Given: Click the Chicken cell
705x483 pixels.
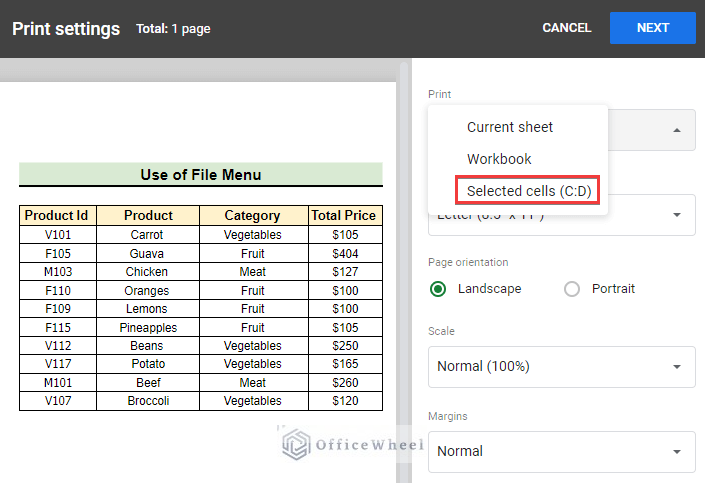Looking at the screenshot, I should coord(148,272).
